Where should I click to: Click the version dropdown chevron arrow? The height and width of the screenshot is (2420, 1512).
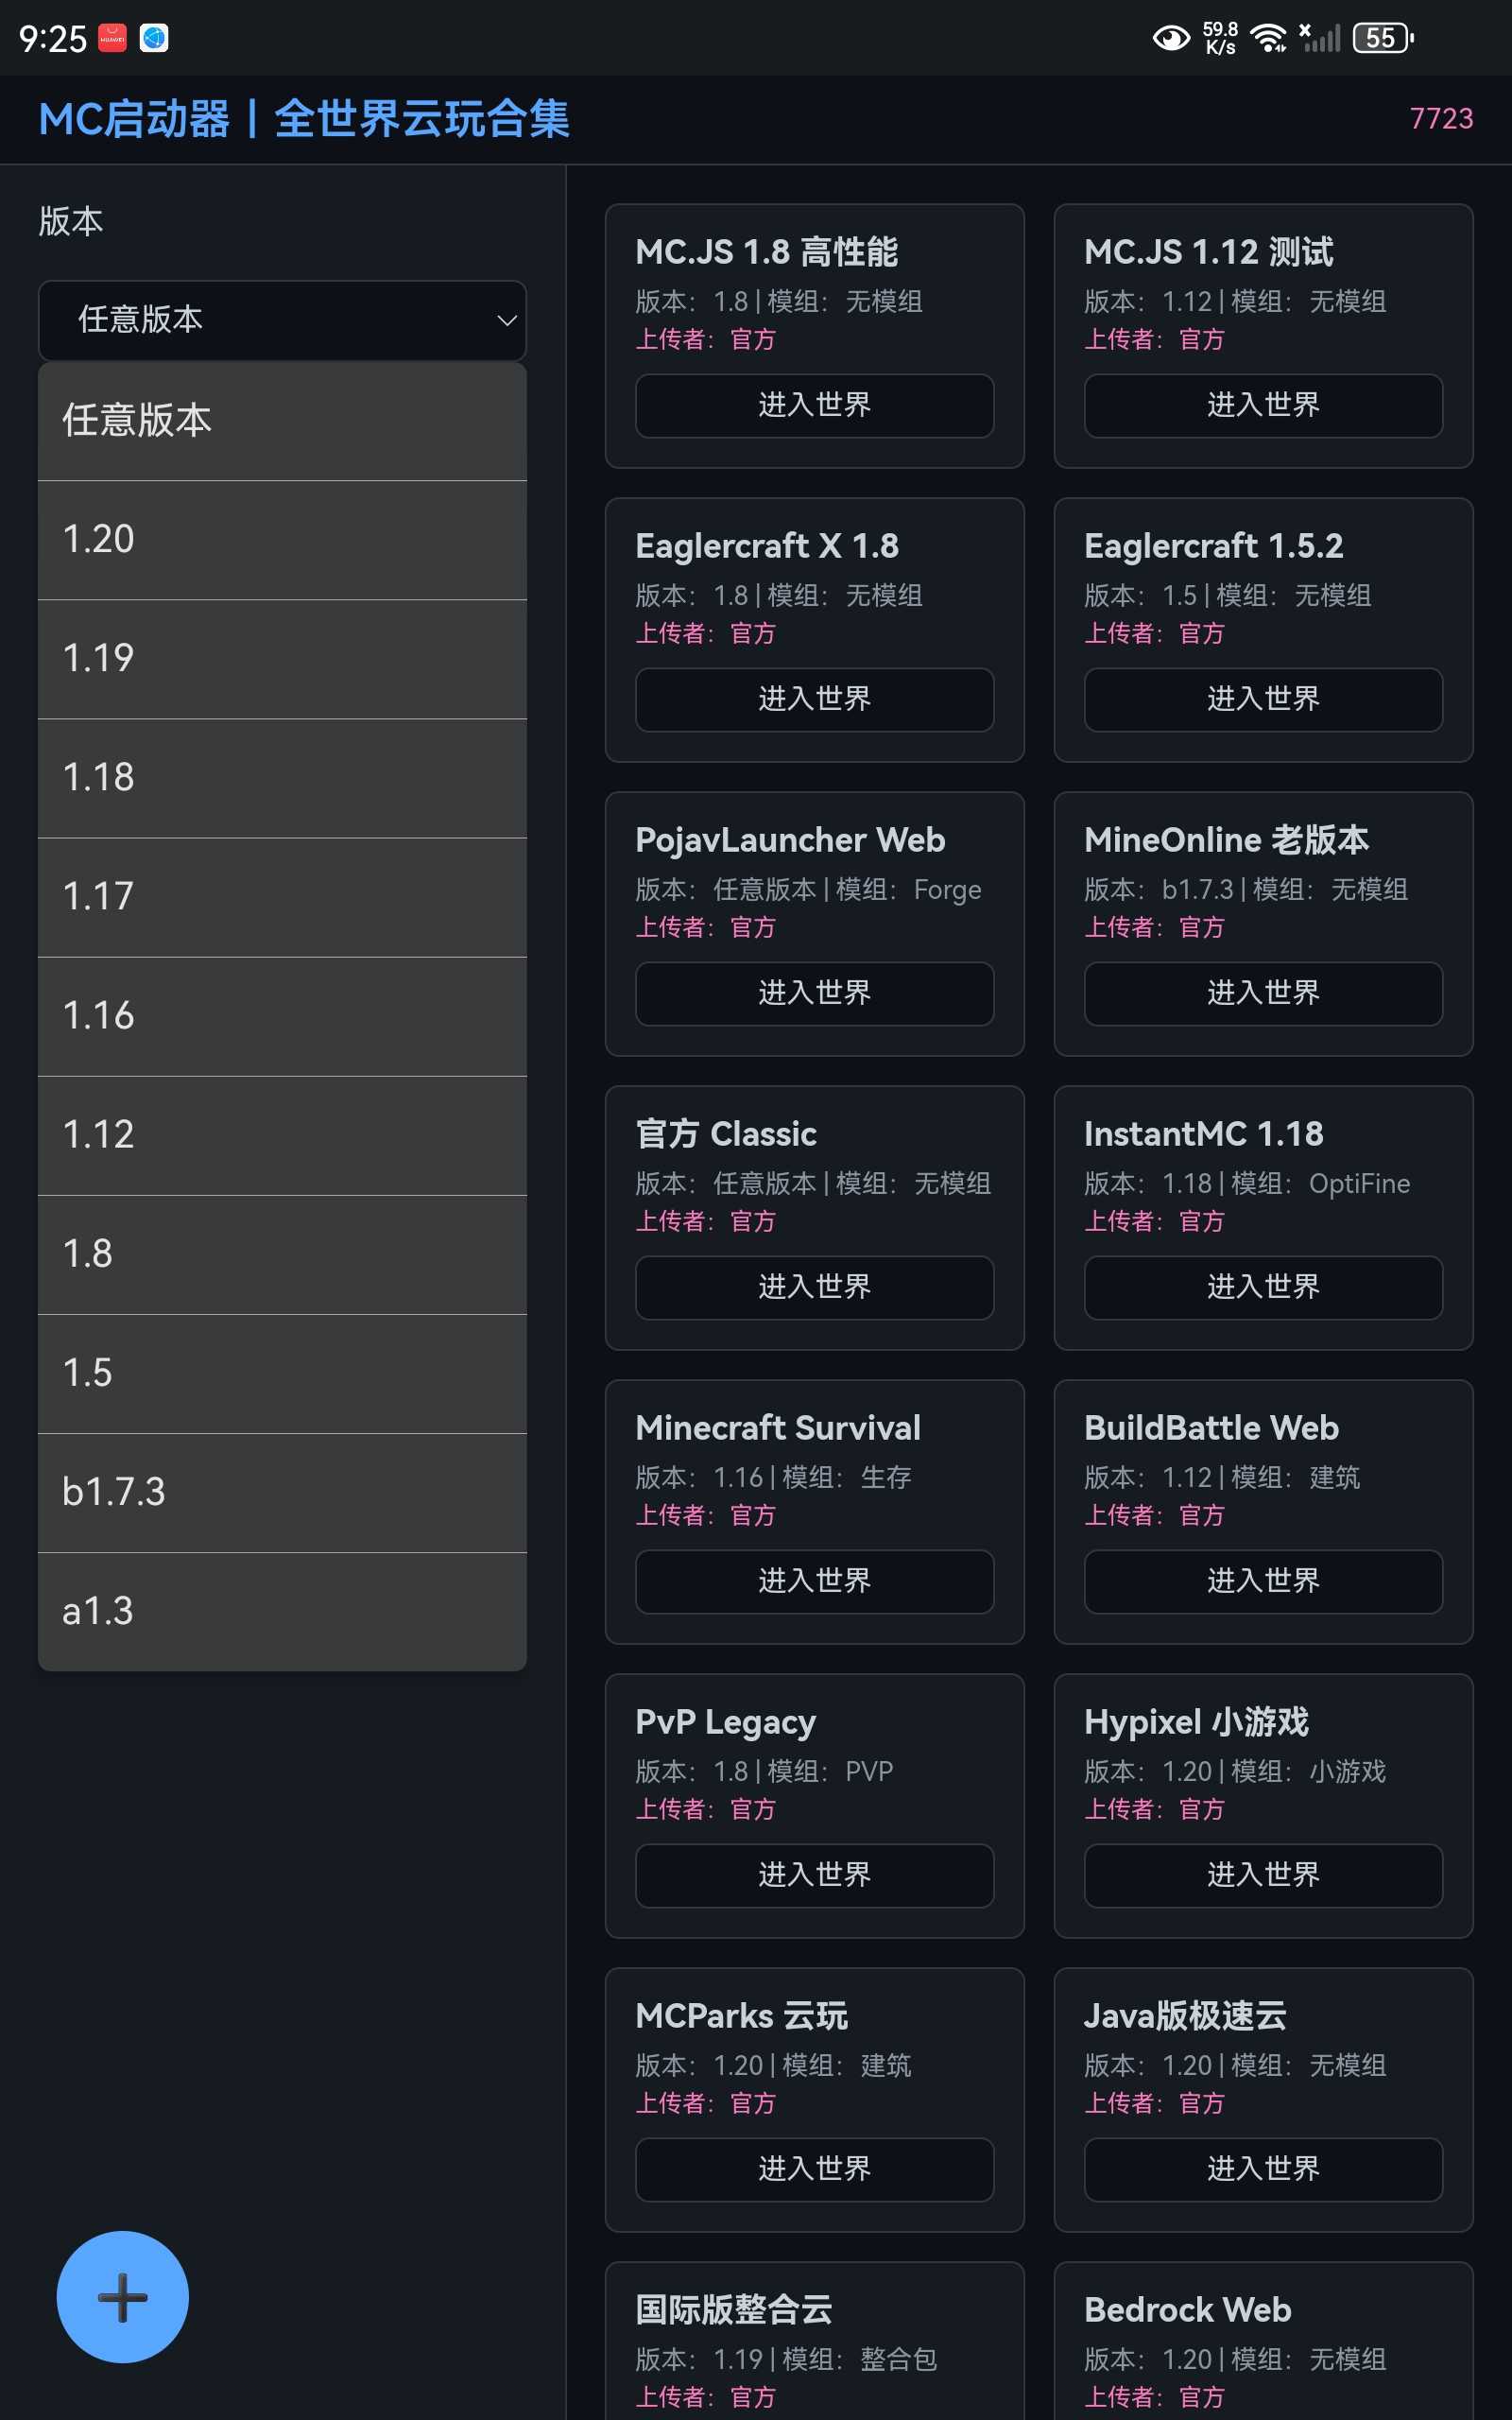coord(506,320)
